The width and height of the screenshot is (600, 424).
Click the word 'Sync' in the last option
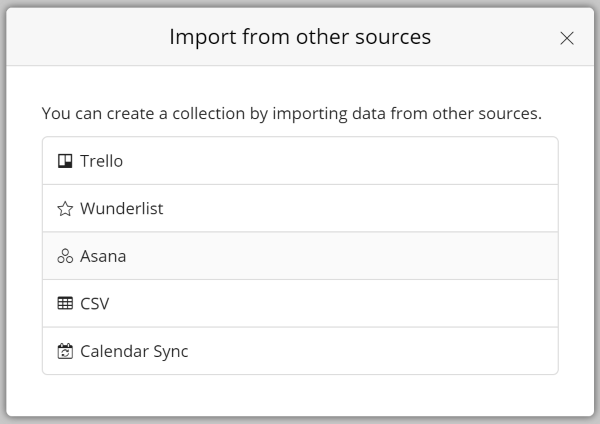pos(171,352)
